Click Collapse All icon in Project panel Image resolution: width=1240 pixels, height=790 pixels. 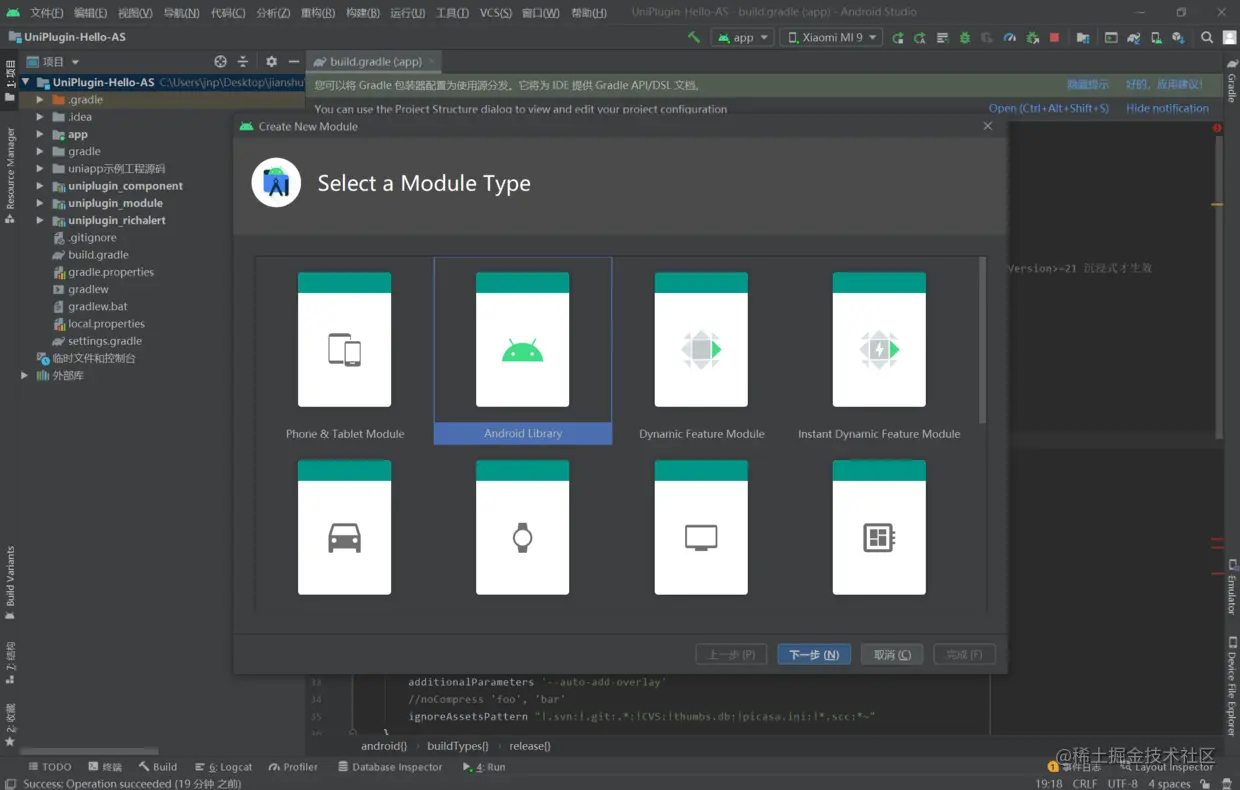point(242,61)
